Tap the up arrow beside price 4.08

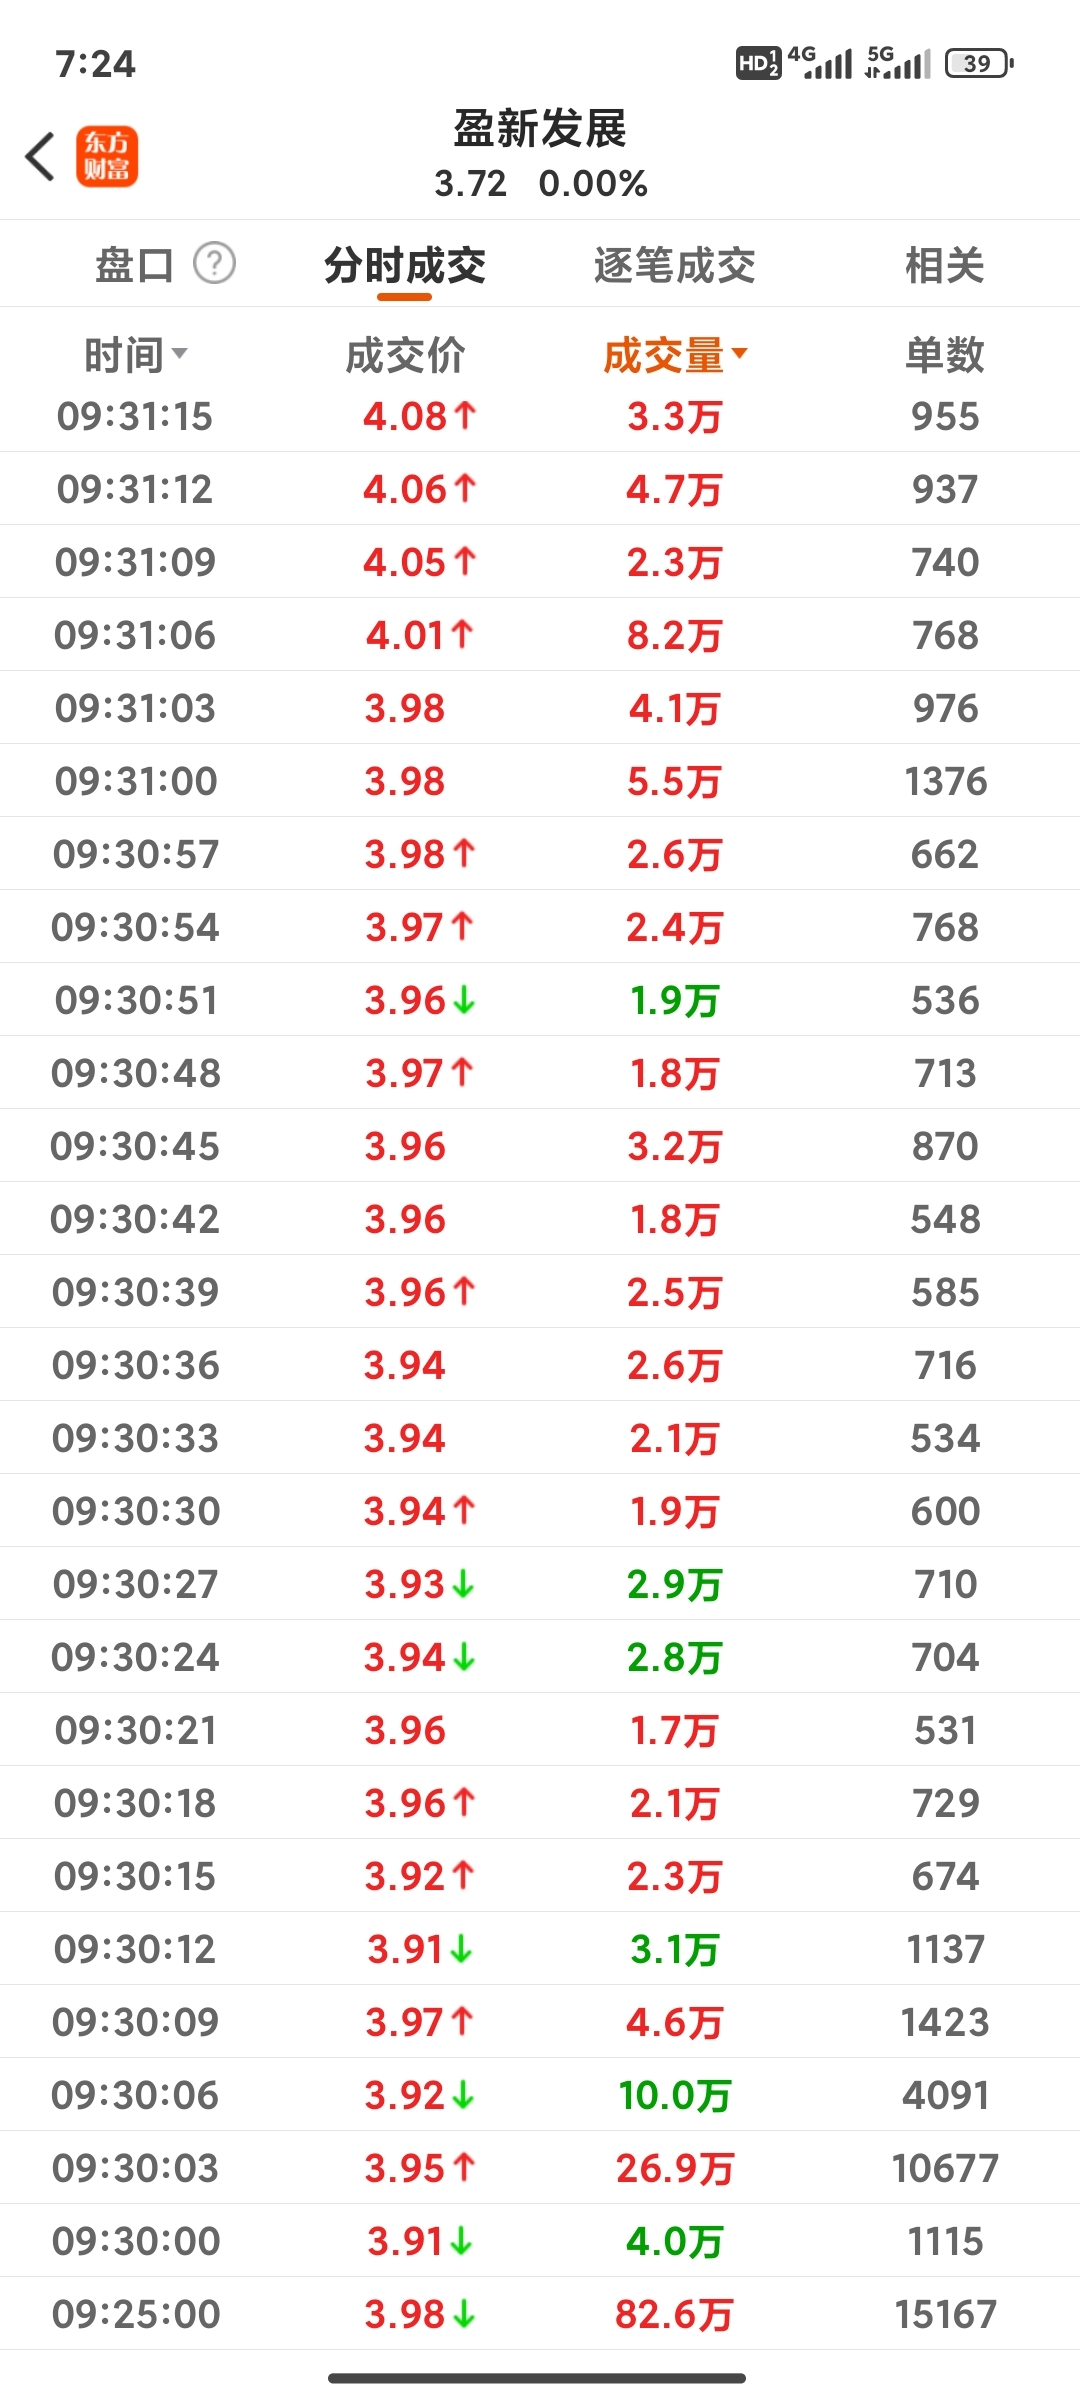coord(464,415)
